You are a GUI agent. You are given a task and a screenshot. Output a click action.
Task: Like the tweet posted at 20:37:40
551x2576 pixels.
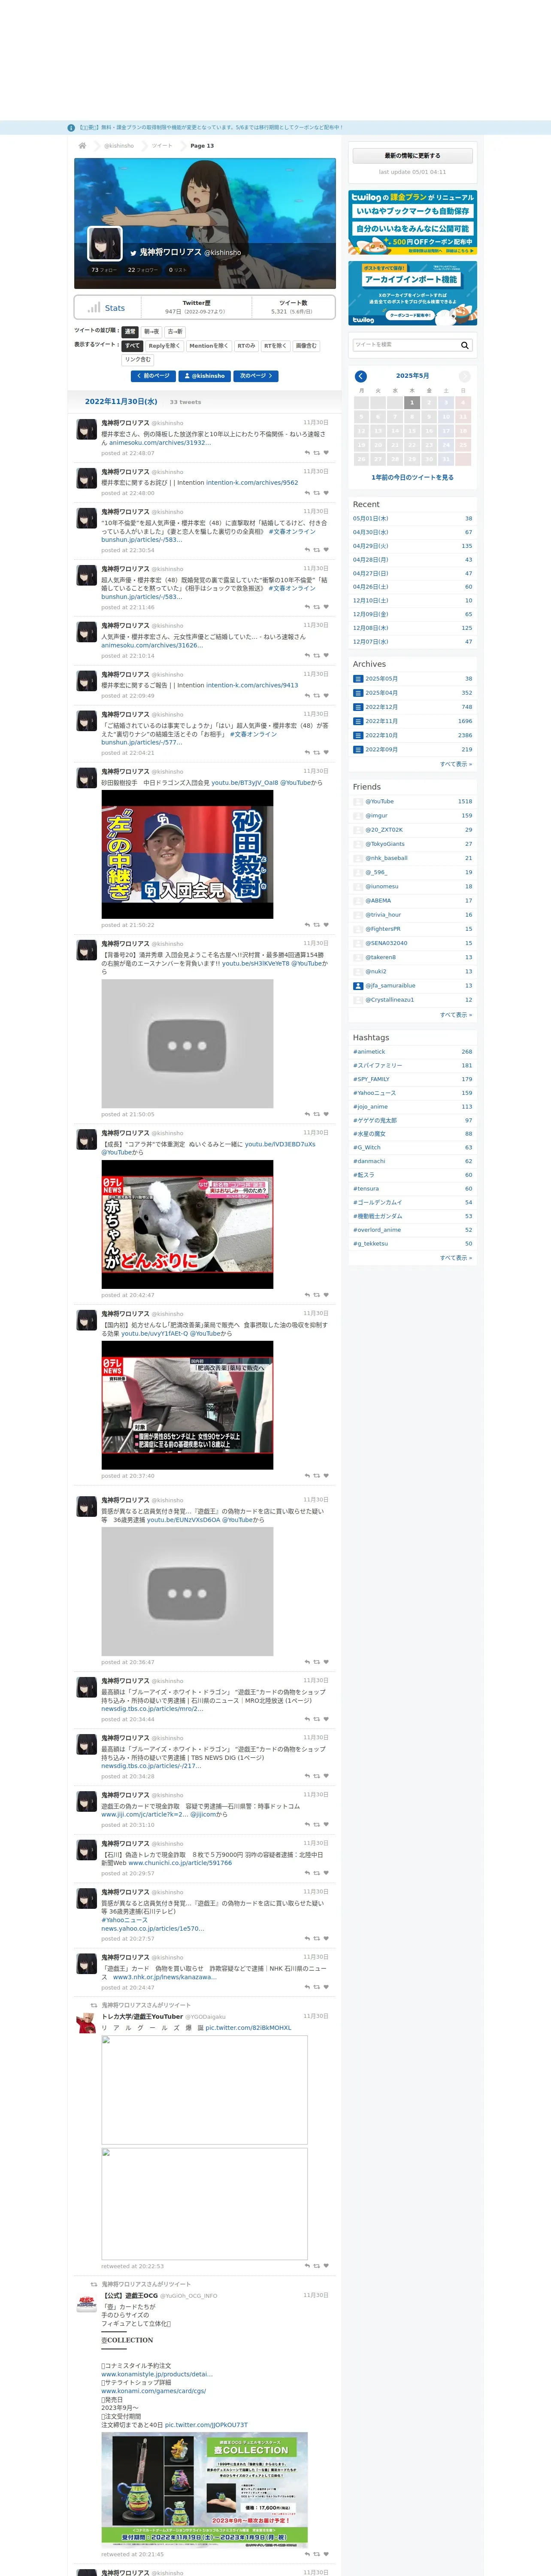point(326,1476)
